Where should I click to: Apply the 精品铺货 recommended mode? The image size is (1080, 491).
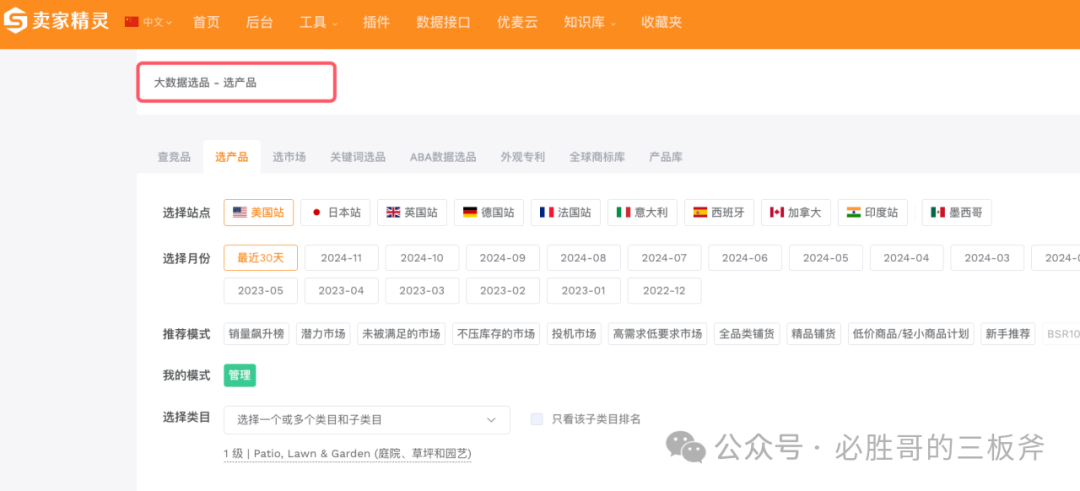click(x=813, y=334)
